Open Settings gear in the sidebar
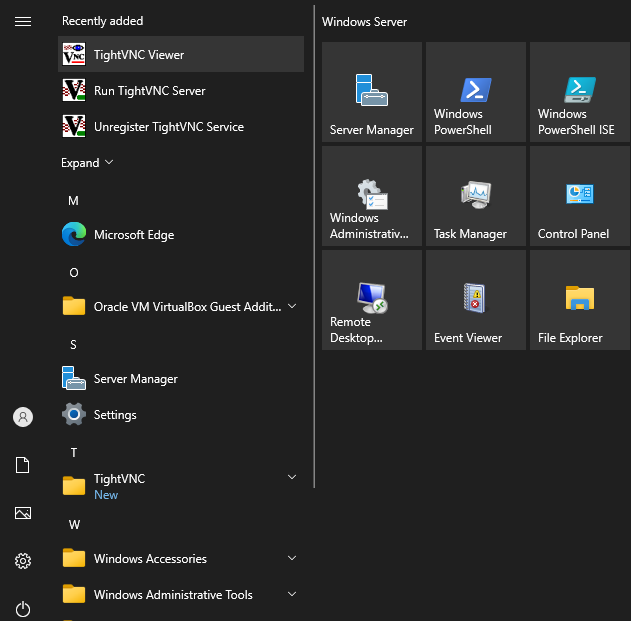 pyautogui.click(x=23, y=561)
